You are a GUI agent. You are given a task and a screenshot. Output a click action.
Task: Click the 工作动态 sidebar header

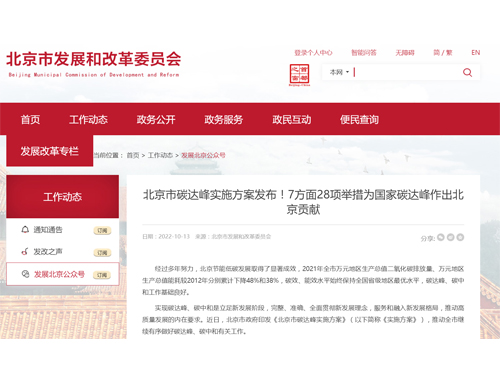[63, 197]
